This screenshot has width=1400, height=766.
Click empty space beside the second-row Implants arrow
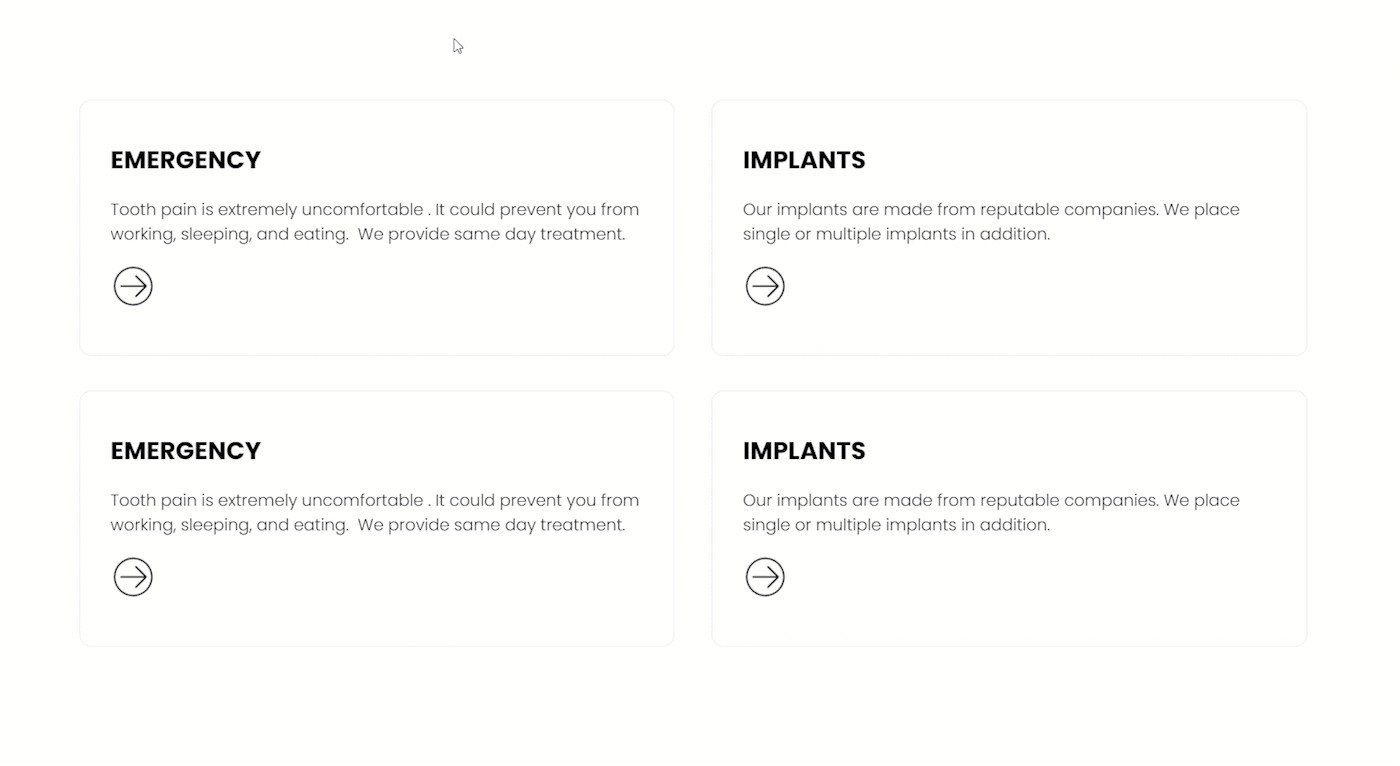pos(1030,578)
